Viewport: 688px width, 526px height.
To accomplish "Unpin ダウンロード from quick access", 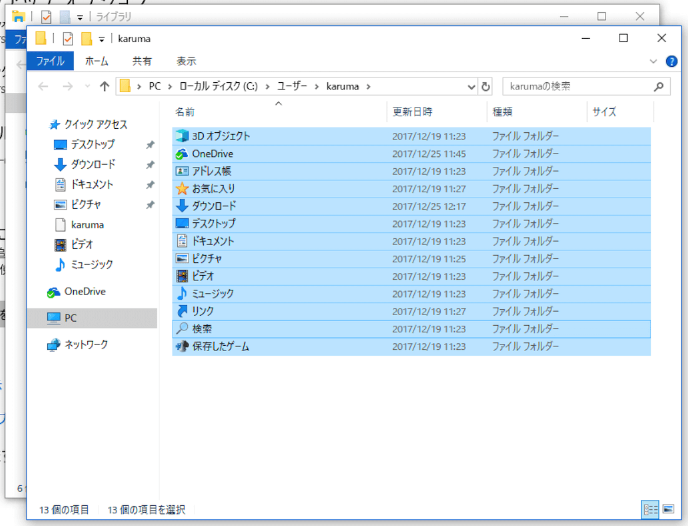I will click(x=150, y=165).
